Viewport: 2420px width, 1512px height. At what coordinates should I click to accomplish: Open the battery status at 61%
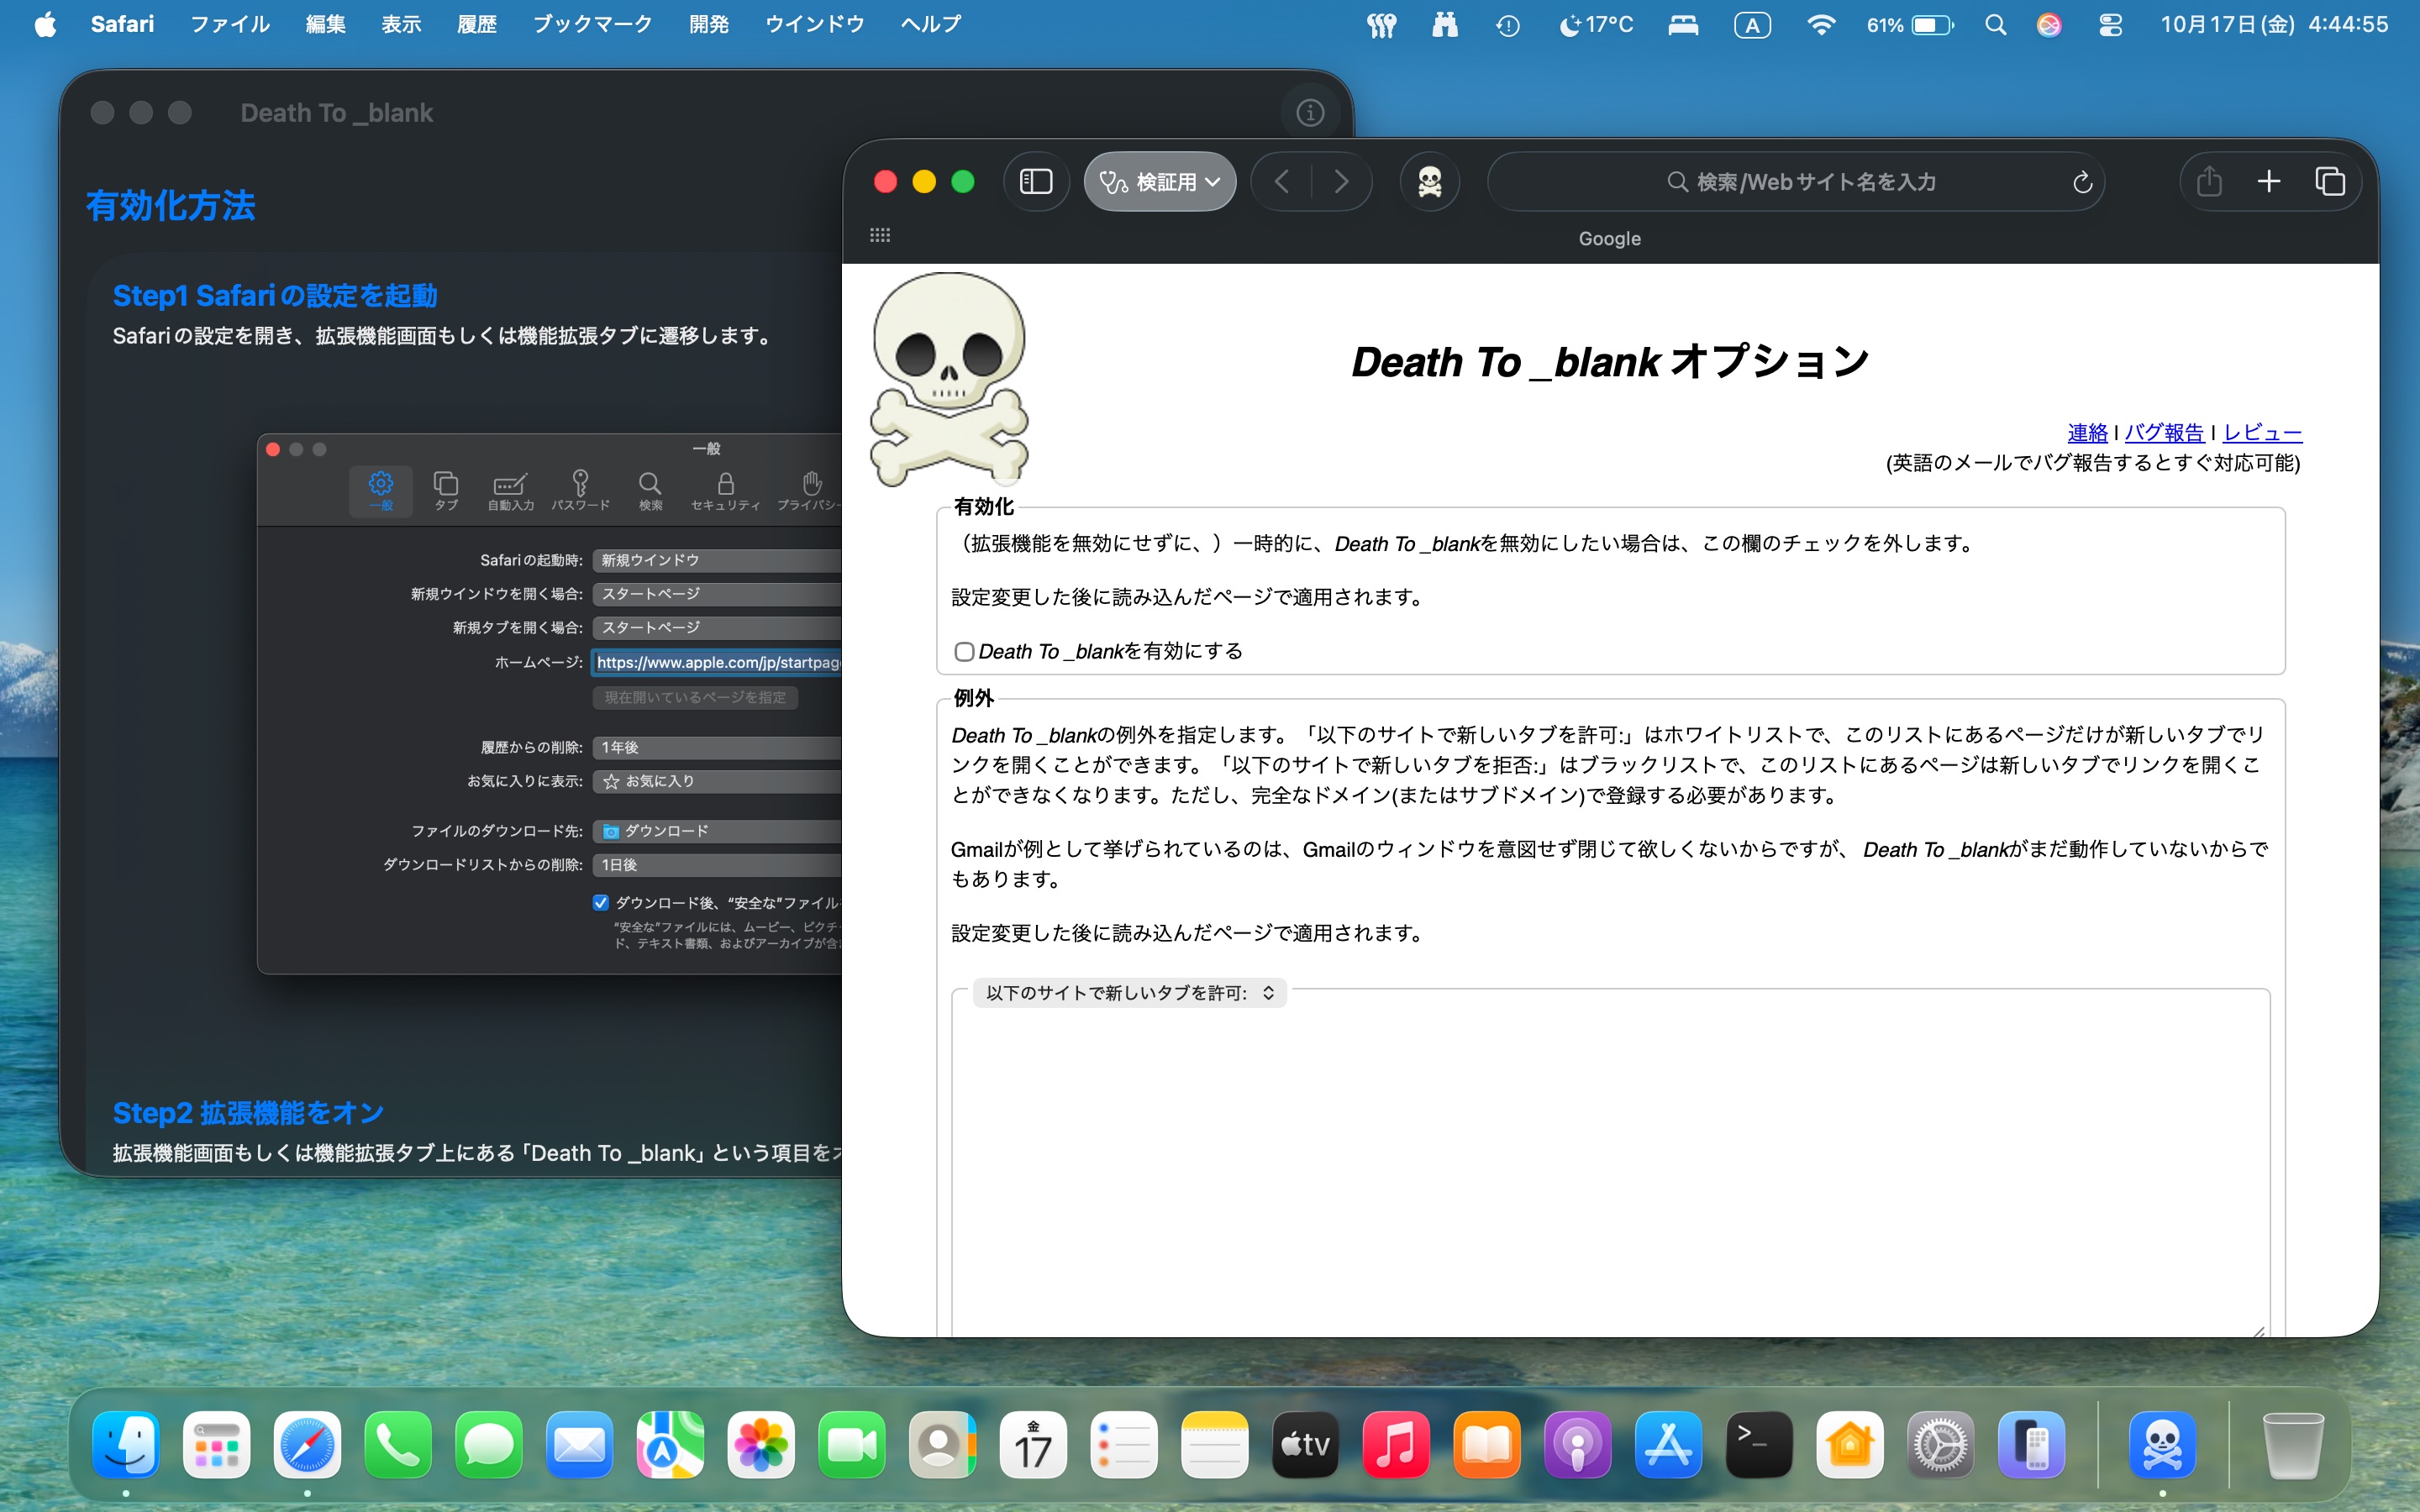pos(1909,25)
